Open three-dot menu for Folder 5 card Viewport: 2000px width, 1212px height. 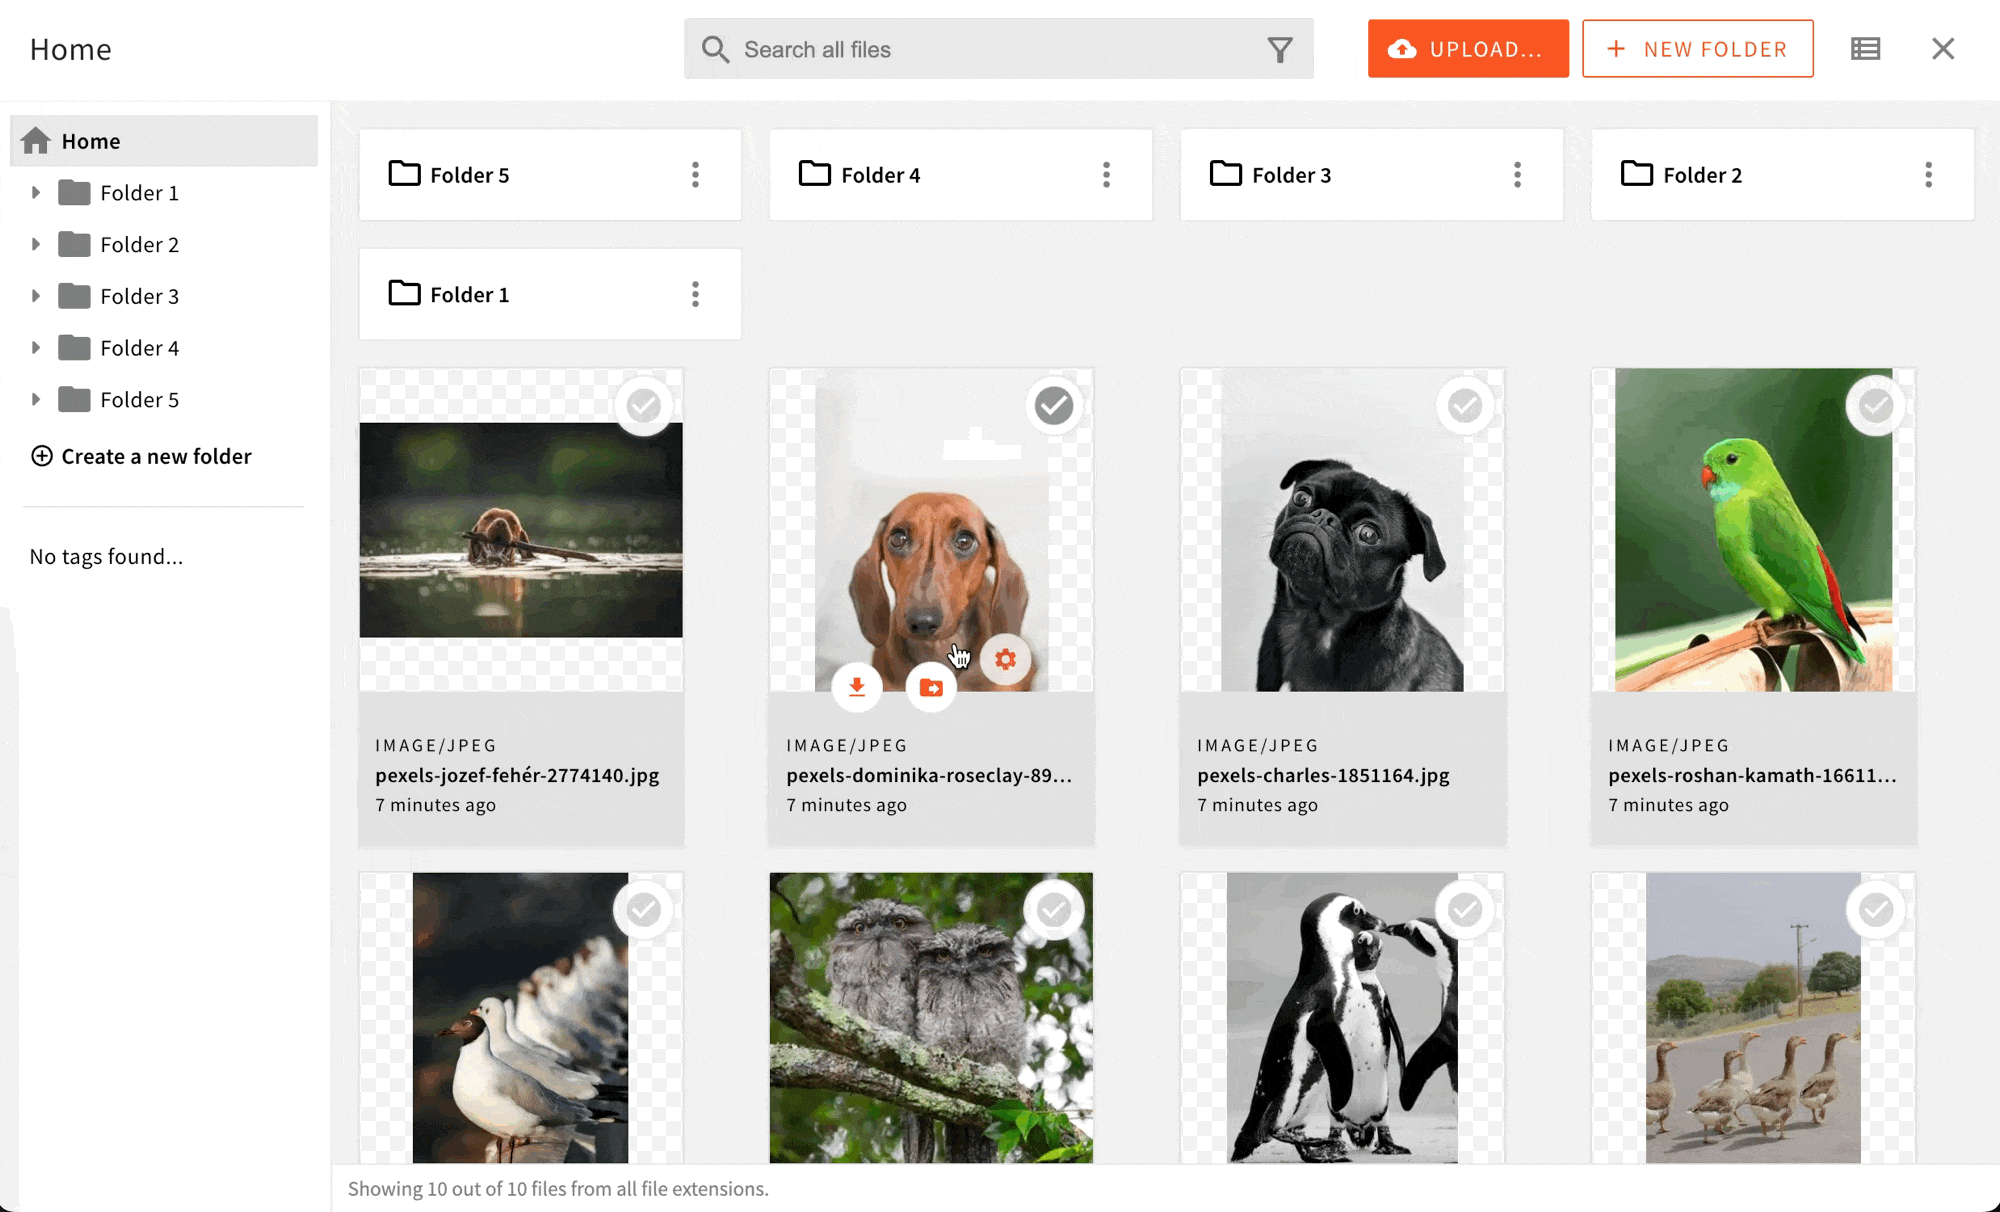695,175
